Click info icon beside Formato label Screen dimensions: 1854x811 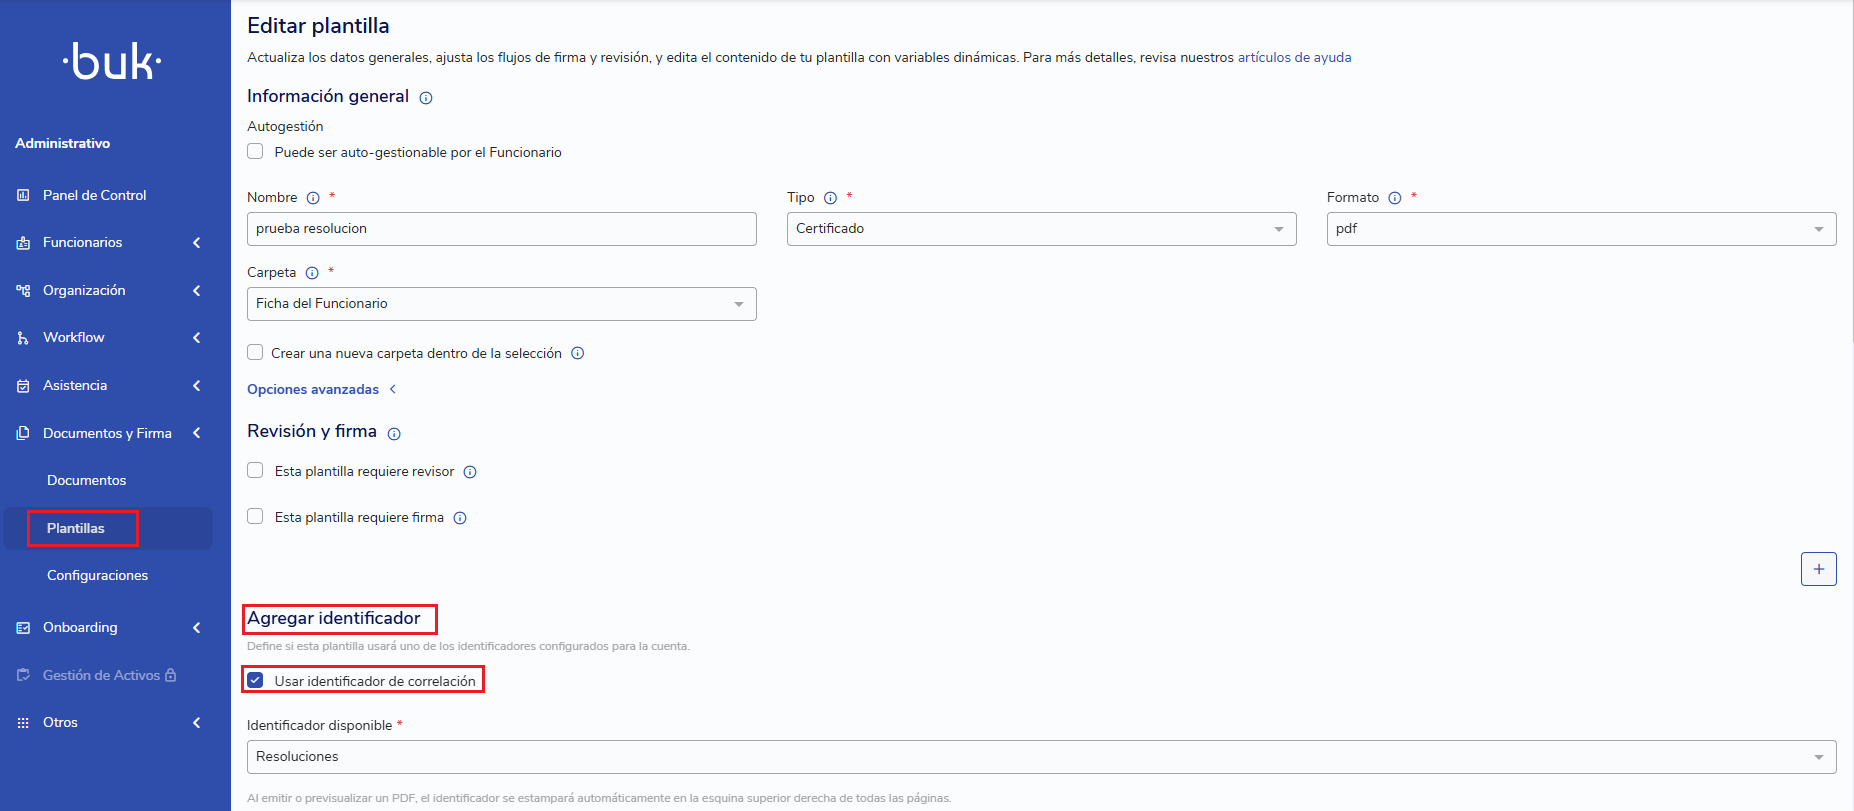(x=1395, y=198)
